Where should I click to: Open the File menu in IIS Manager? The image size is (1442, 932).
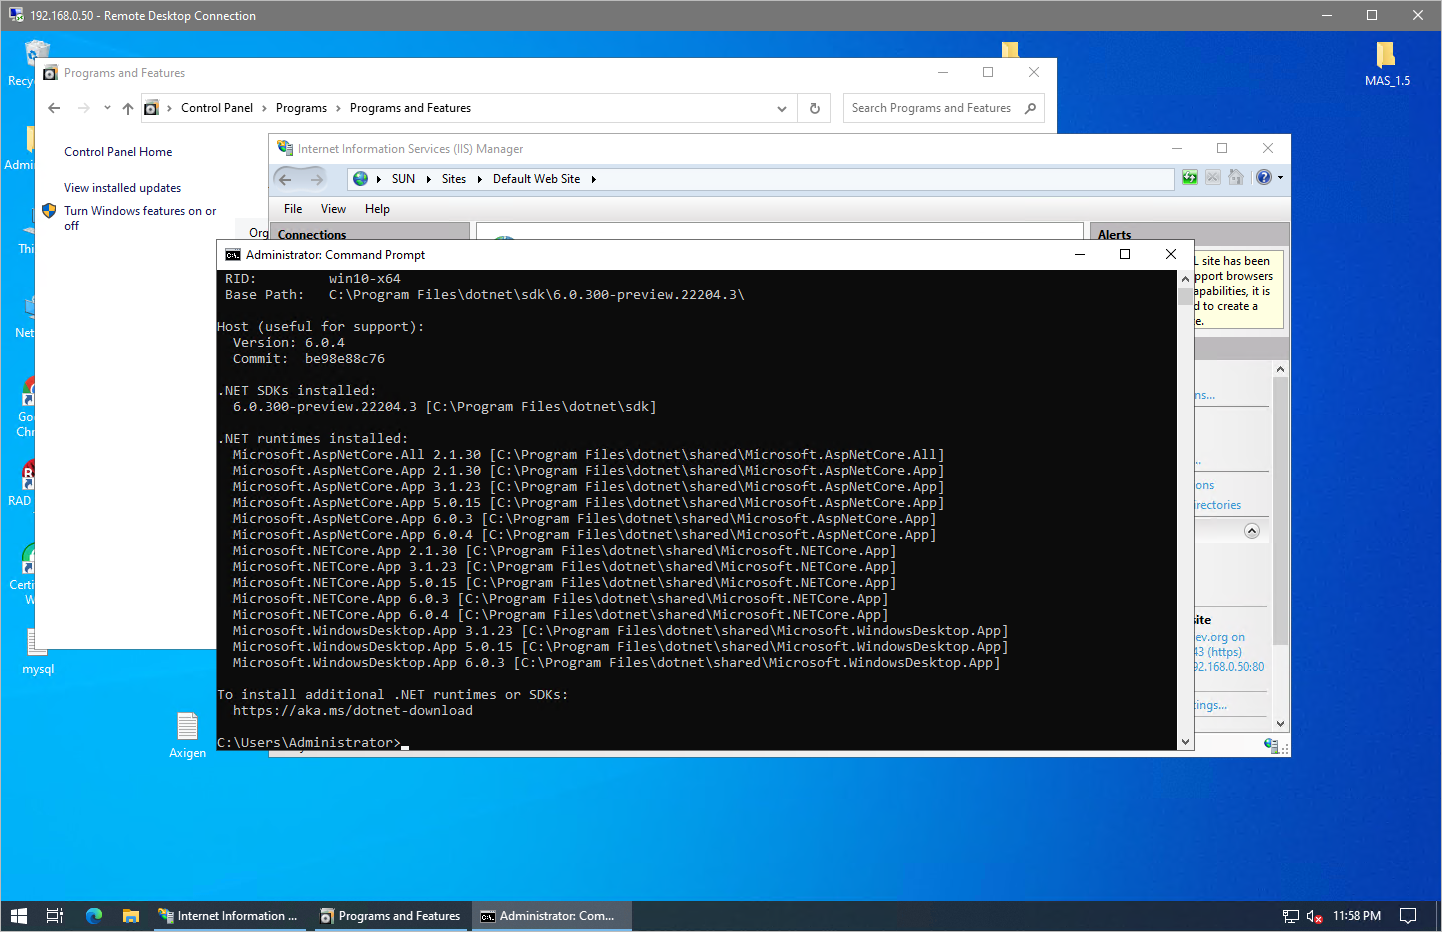(292, 209)
